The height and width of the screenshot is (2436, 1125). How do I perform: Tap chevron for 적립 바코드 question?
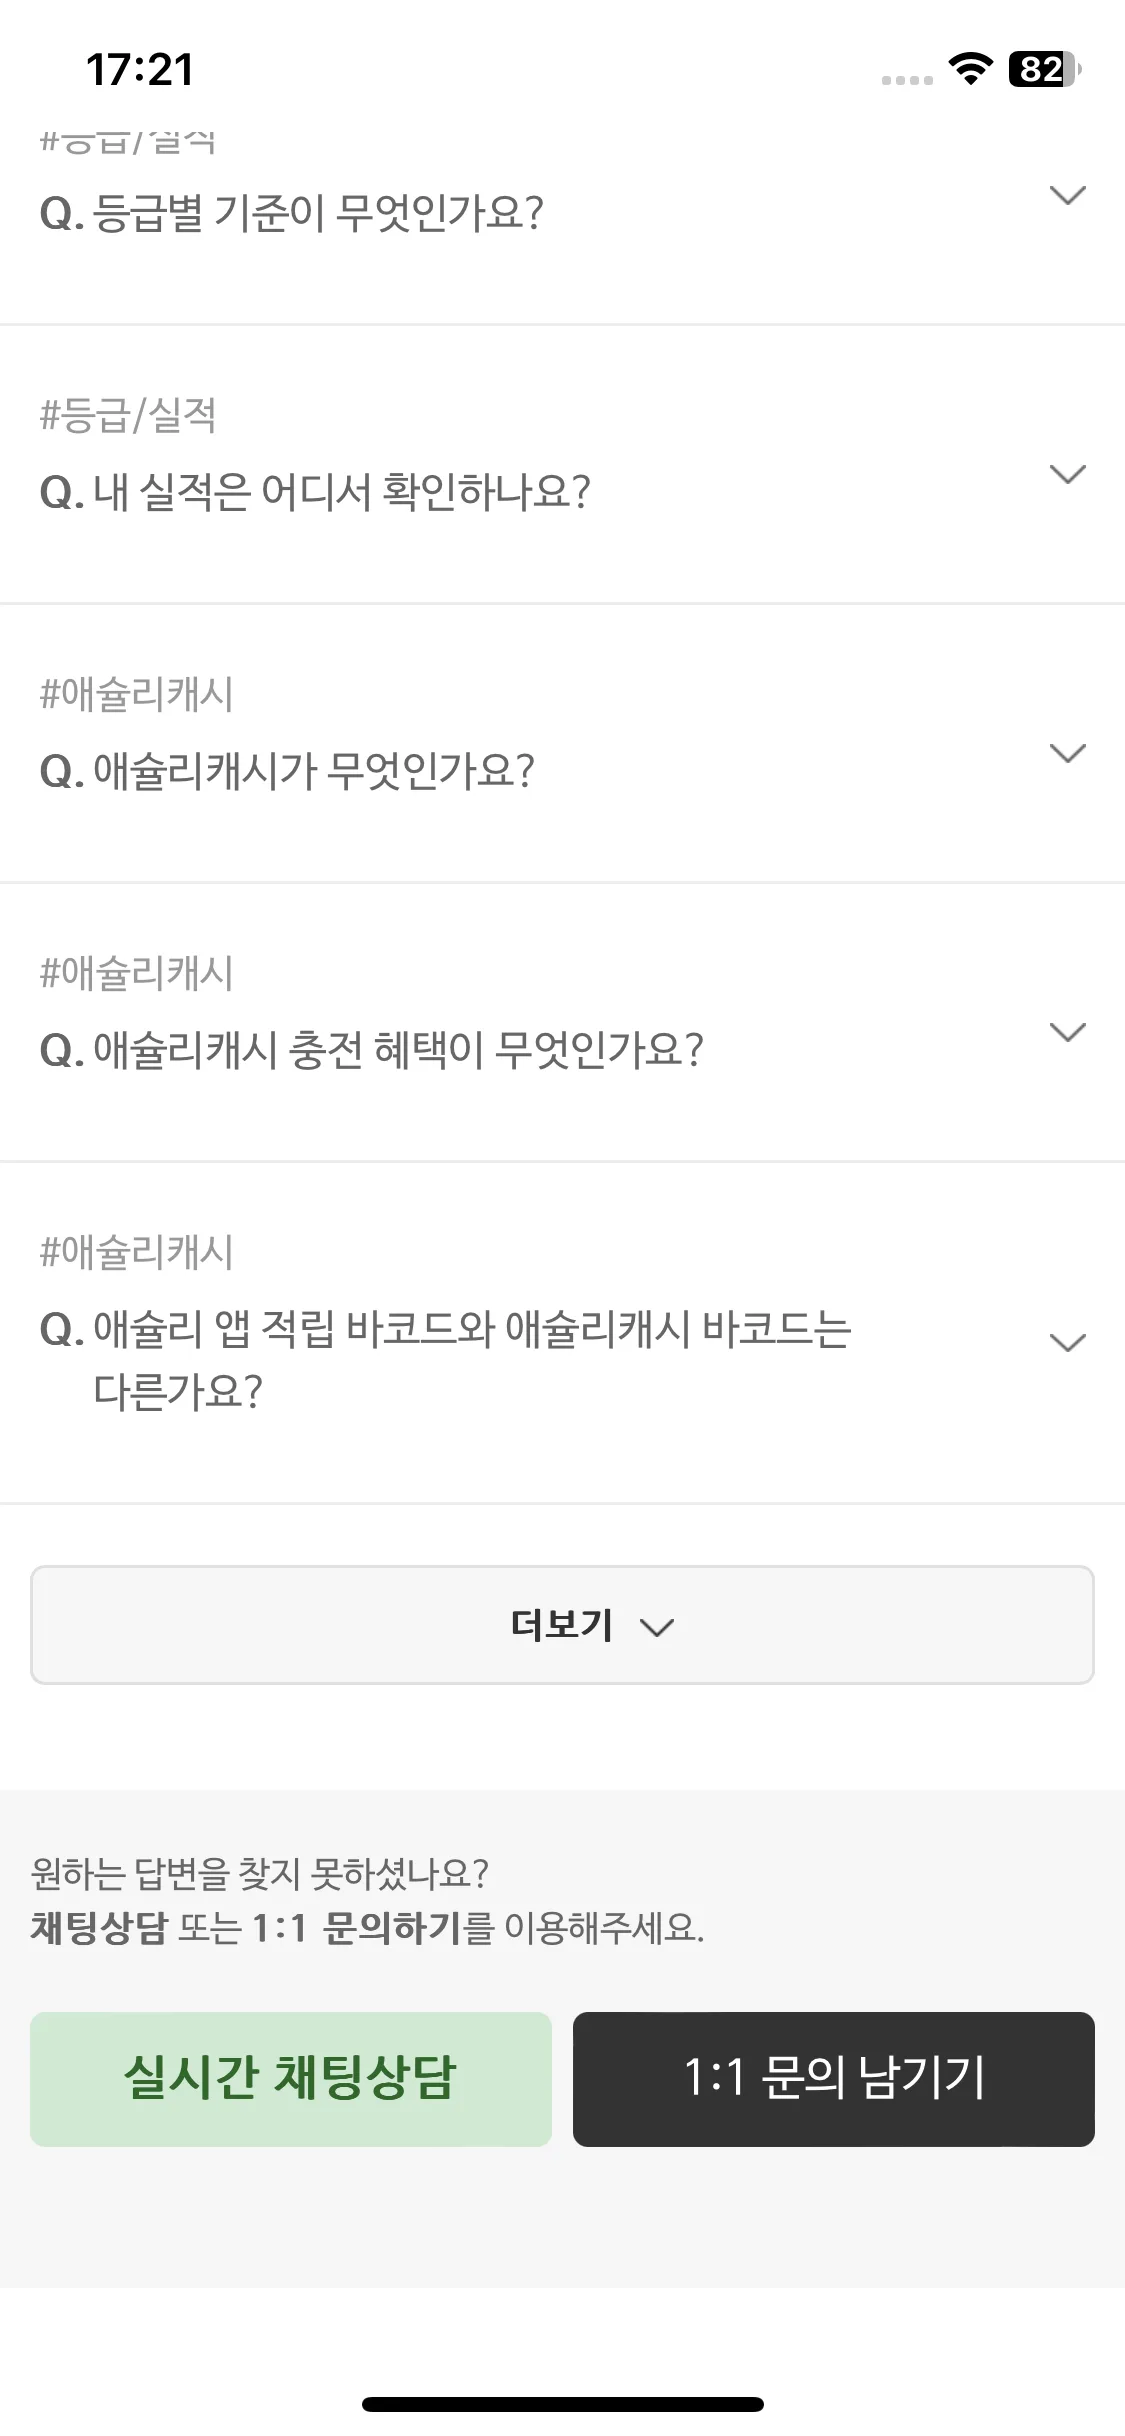tap(1068, 1342)
